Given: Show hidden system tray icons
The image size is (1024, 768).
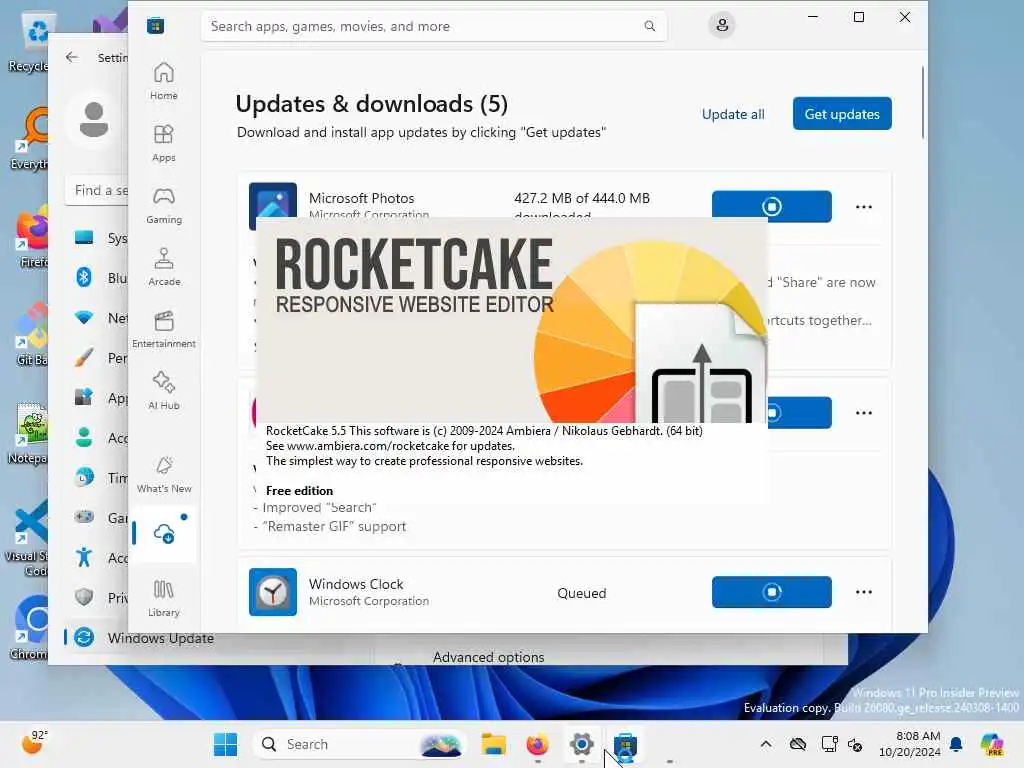Looking at the screenshot, I should click(x=766, y=744).
